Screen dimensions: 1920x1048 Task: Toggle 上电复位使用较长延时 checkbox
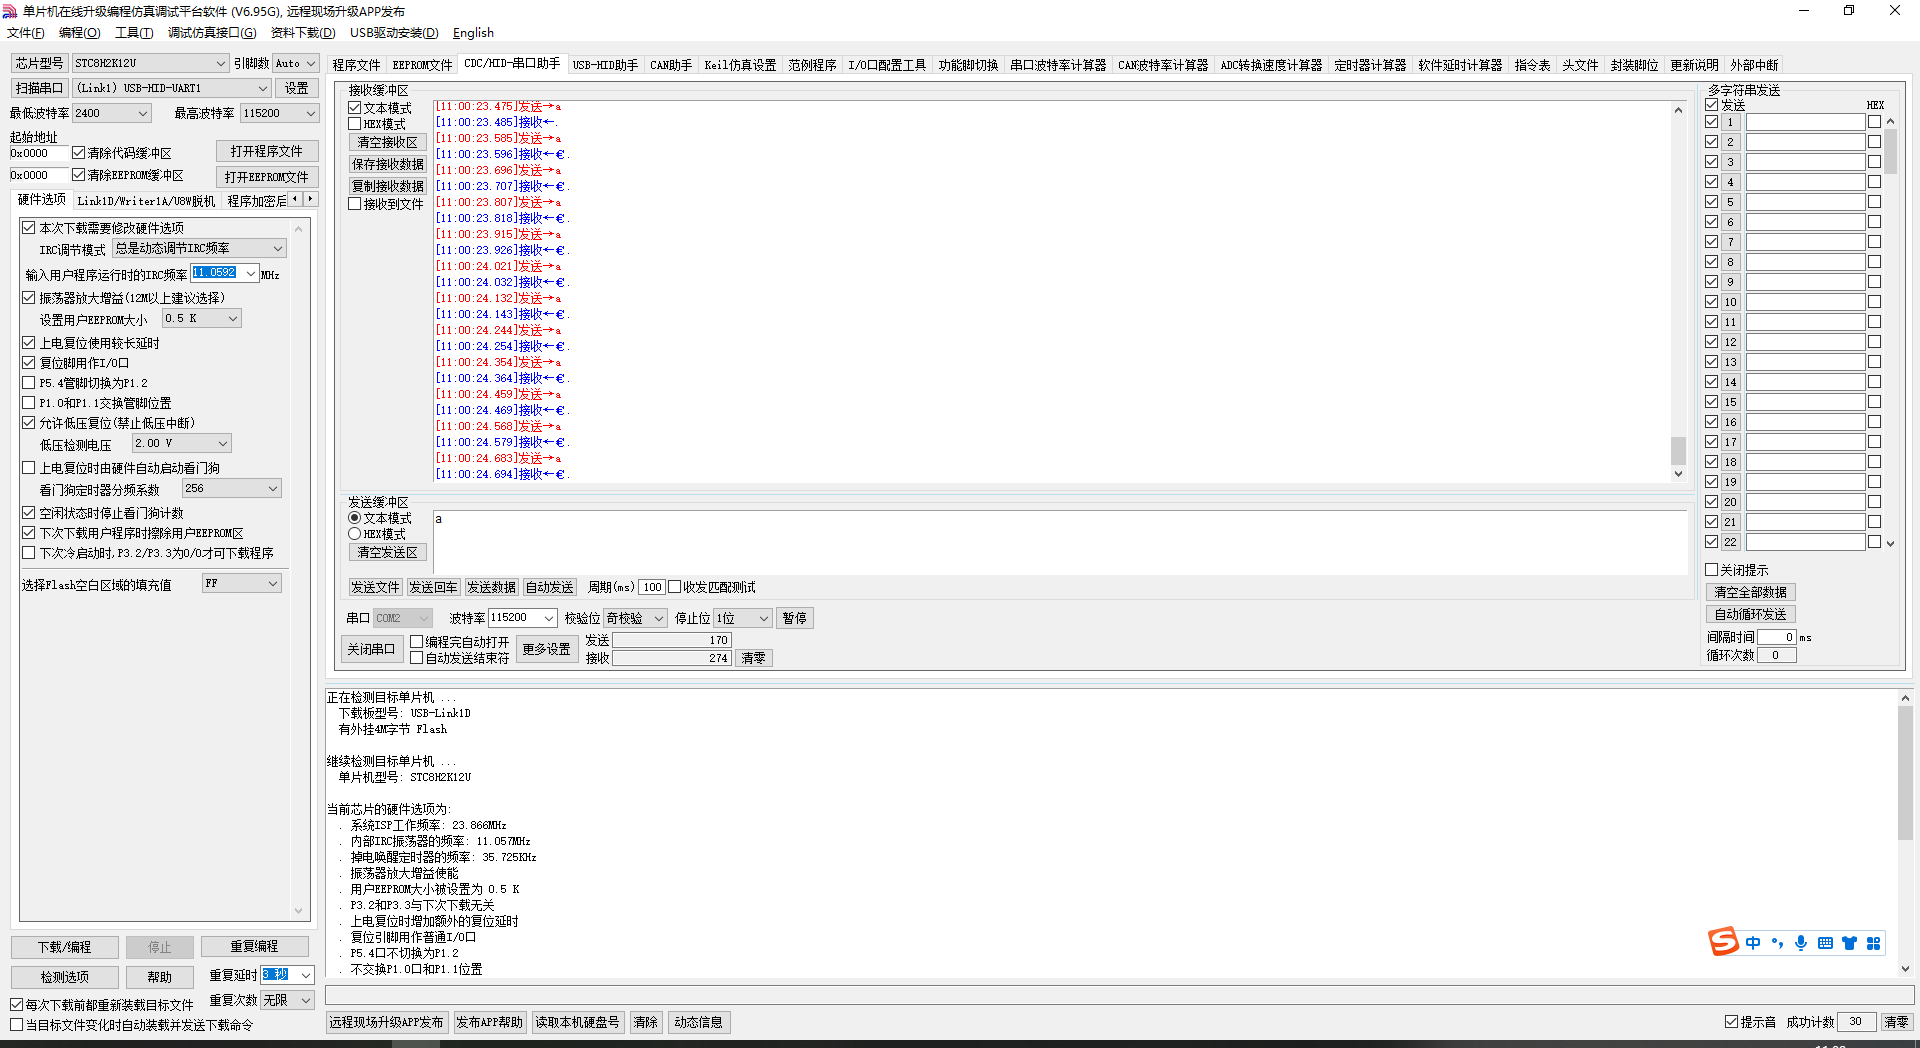click(29, 343)
